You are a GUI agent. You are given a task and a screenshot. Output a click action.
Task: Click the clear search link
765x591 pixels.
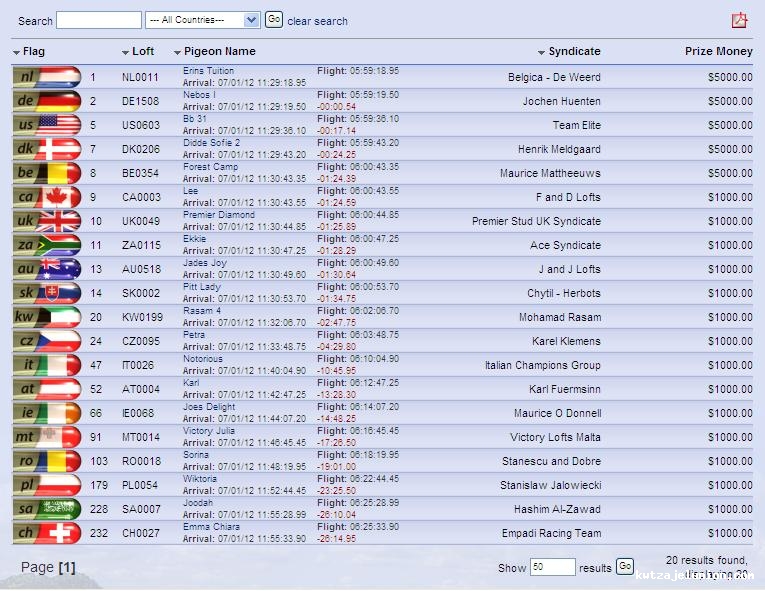tap(317, 21)
